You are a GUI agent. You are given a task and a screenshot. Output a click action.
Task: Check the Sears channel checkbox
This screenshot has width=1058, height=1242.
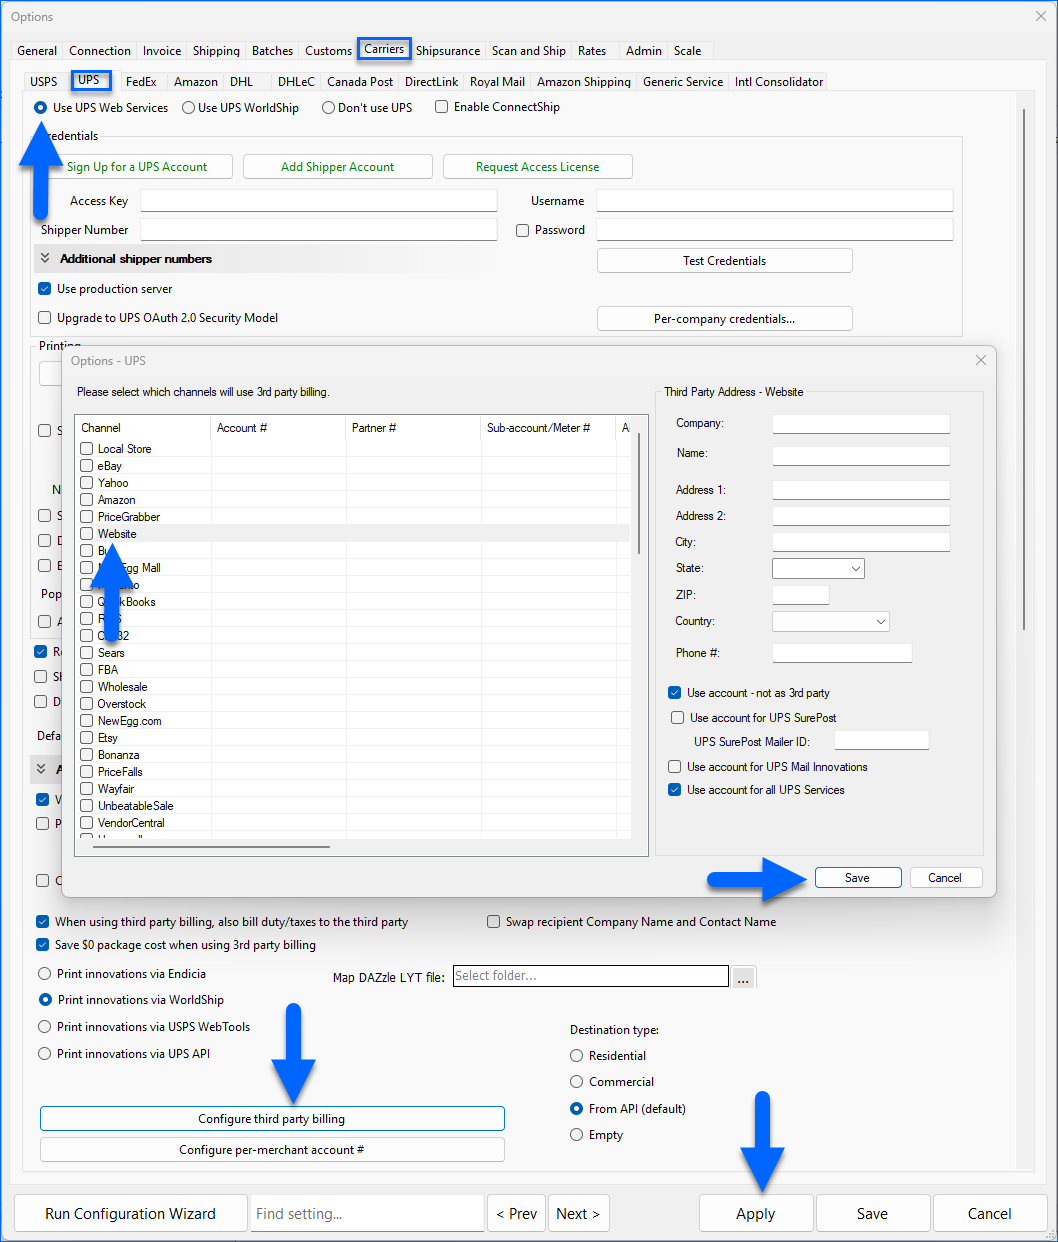click(87, 653)
